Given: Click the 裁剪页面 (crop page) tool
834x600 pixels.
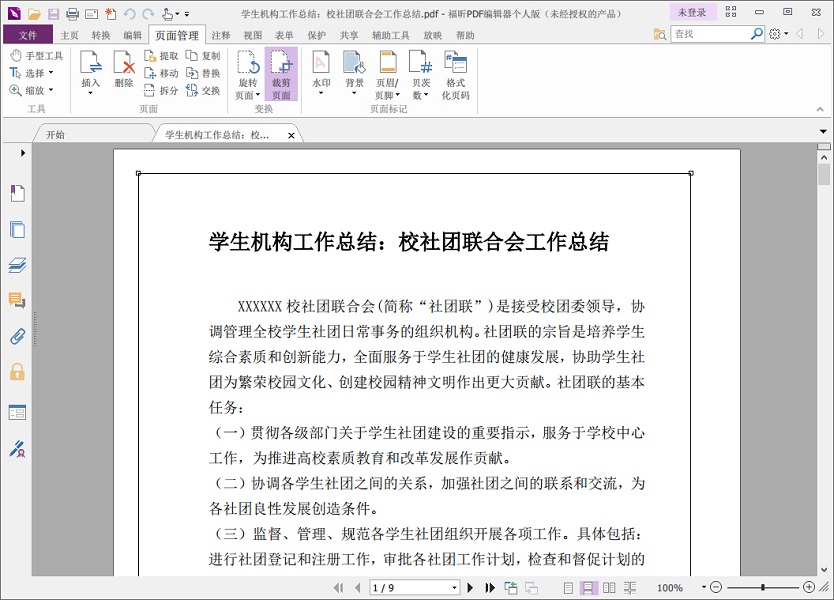Looking at the screenshot, I should coord(281,74).
